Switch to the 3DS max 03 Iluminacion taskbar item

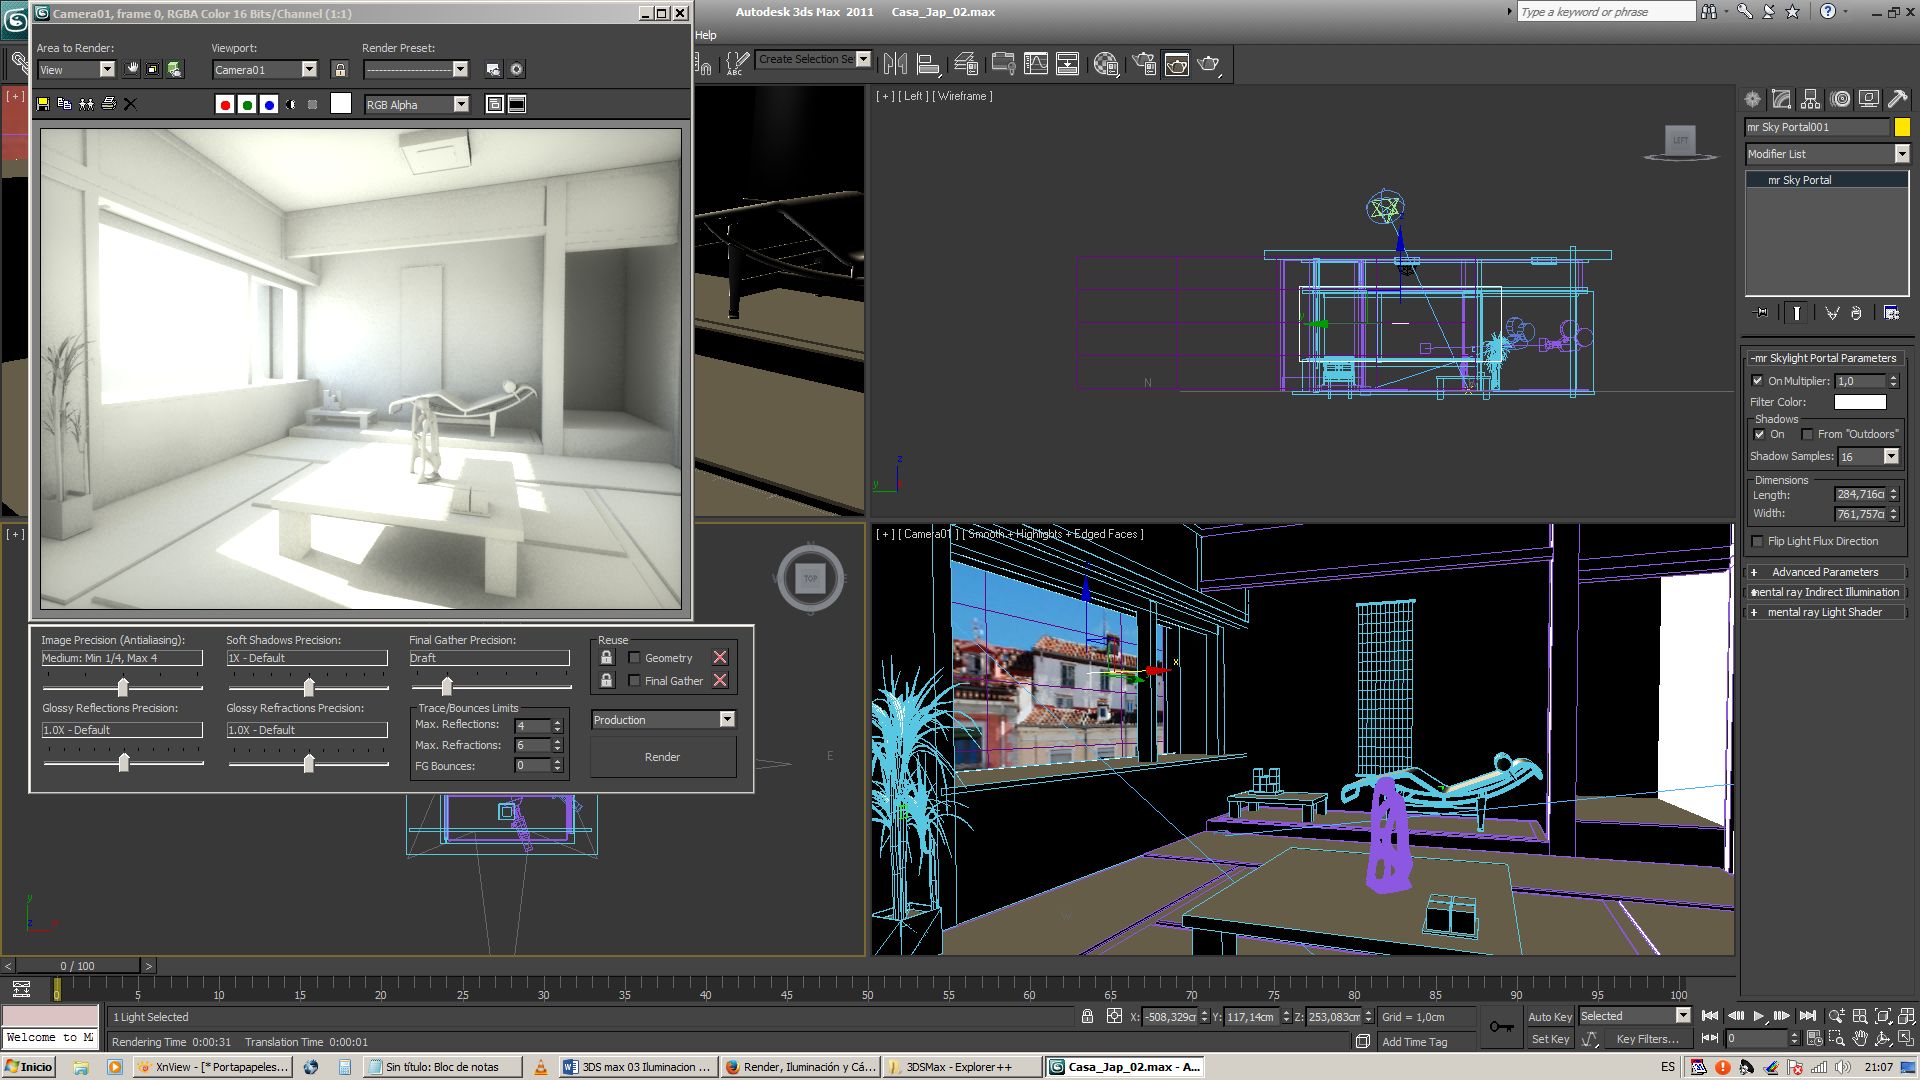click(637, 1067)
